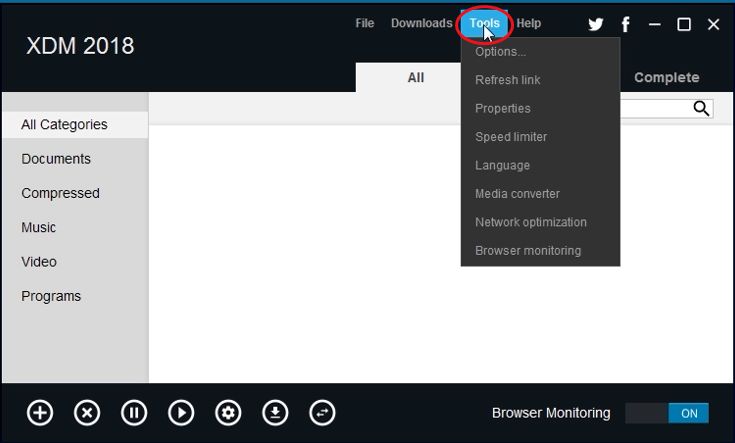Select the All Categories sidebar item
The image size is (735, 443).
pyautogui.click(x=75, y=125)
